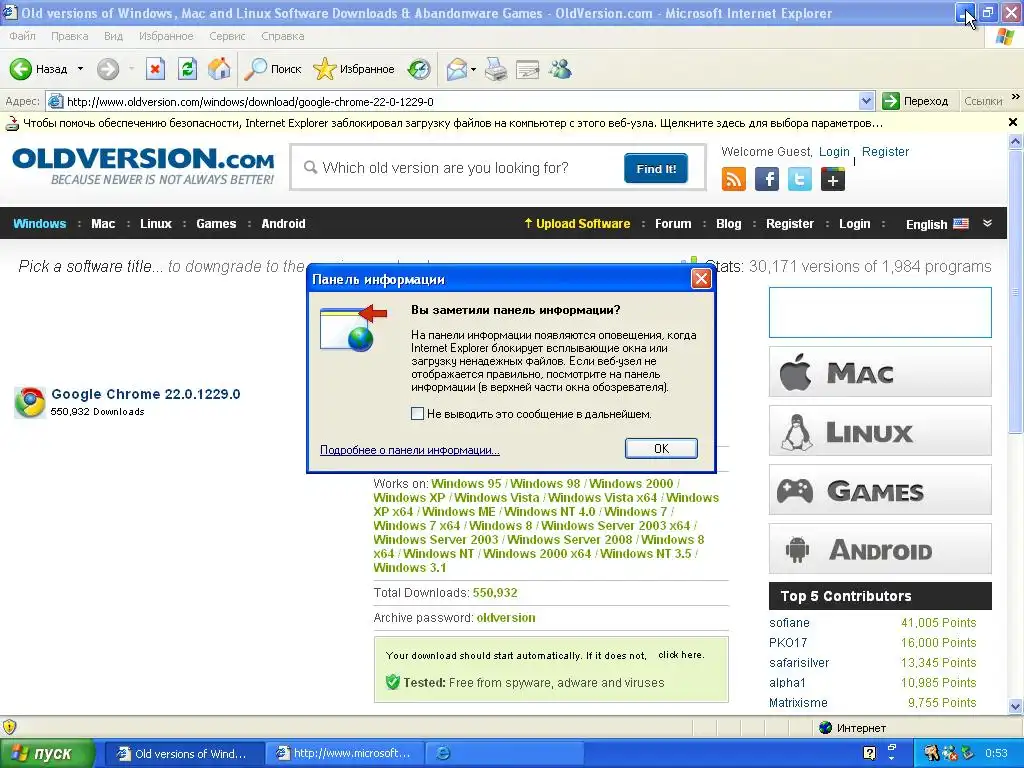Viewport: 1024px width, 768px height.
Task: Click the Google Chrome logo icon
Action: pyautogui.click(x=30, y=402)
